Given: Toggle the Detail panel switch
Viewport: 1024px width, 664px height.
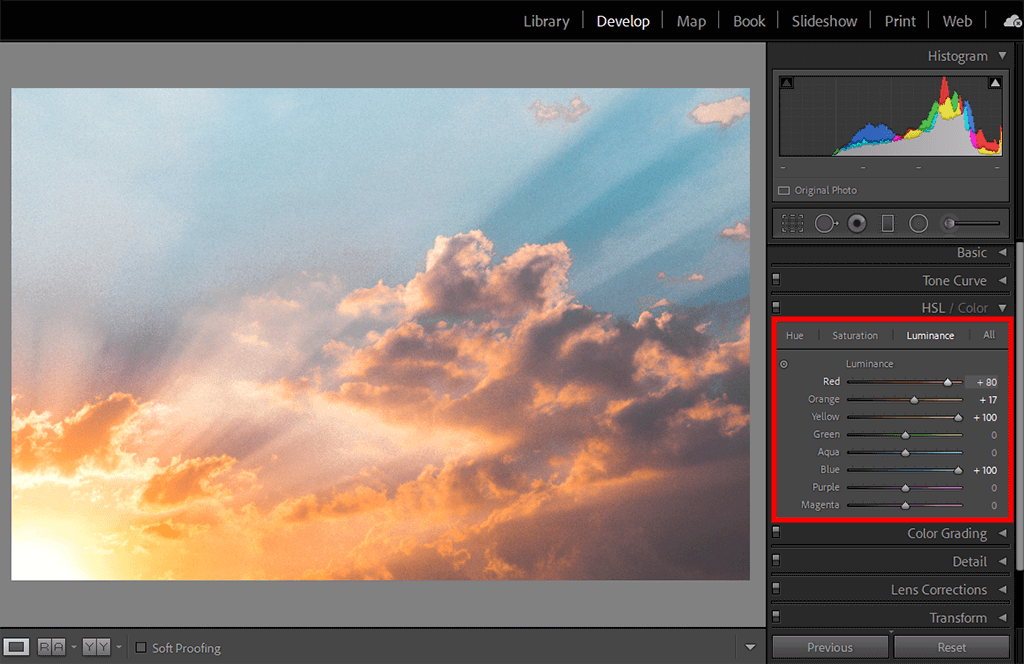Looking at the screenshot, I should coord(776,560).
